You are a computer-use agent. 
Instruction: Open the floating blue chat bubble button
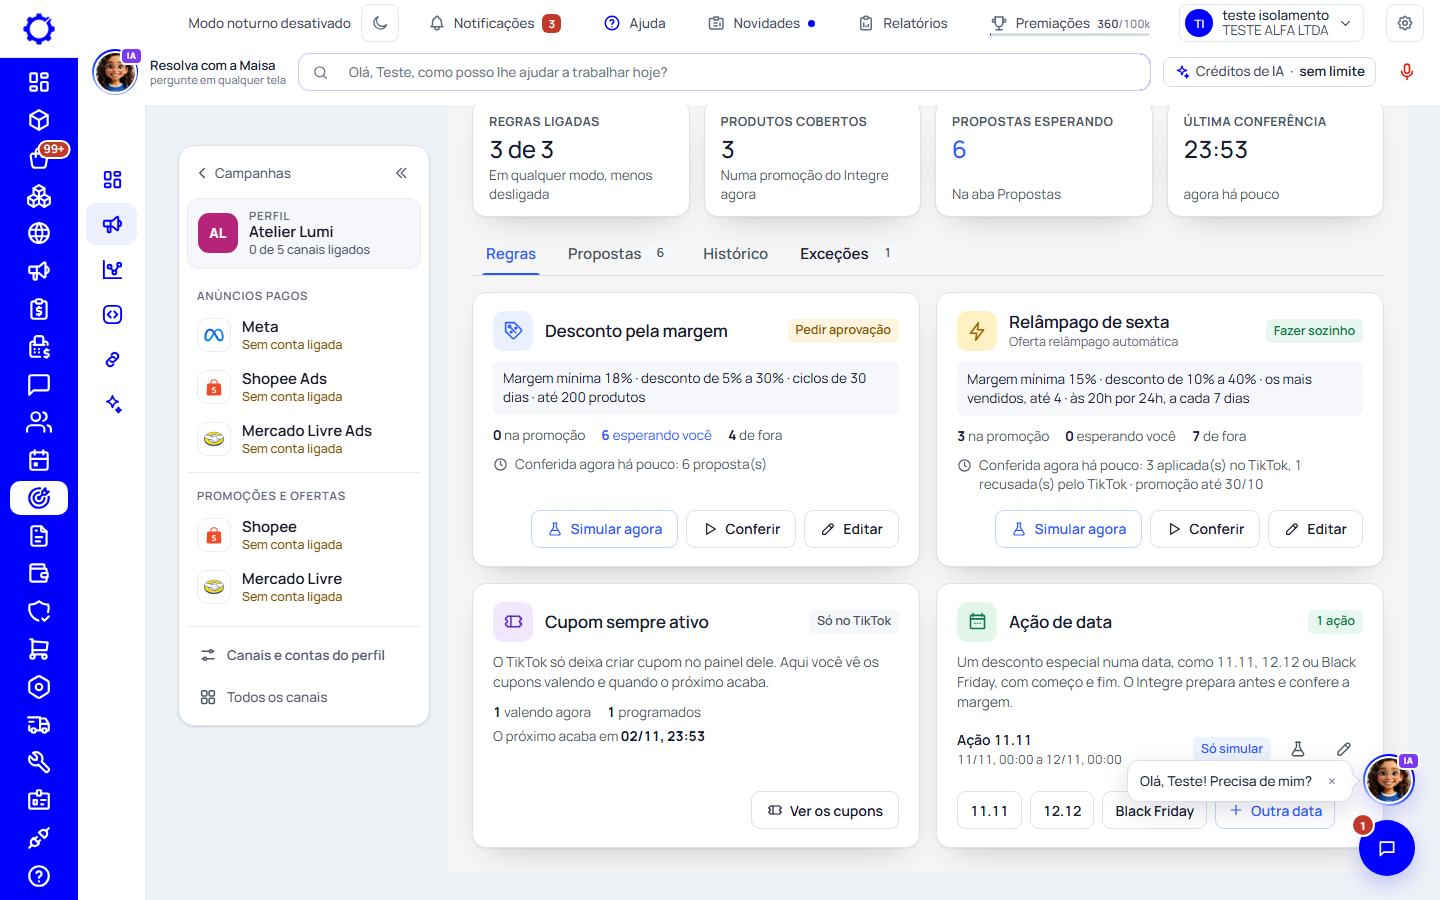pyautogui.click(x=1387, y=848)
